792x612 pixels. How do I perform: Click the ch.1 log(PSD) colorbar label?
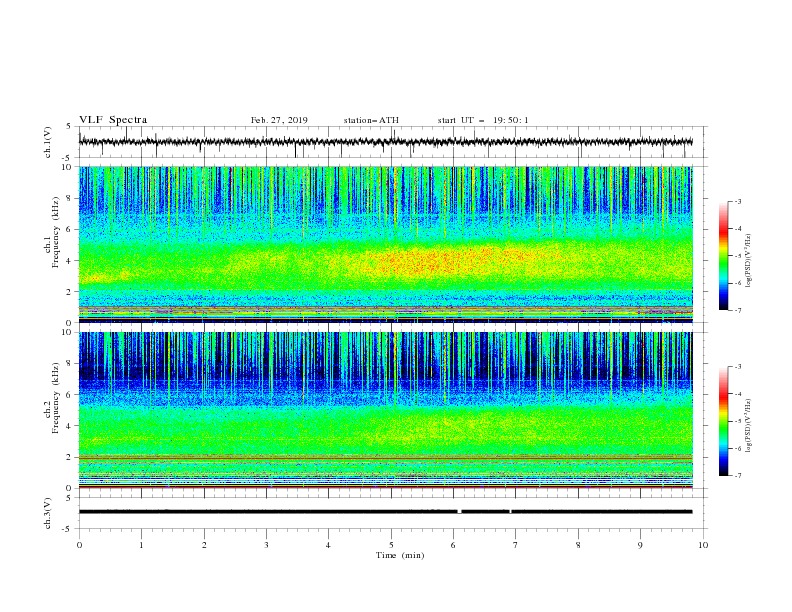pyautogui.click(x=748, y=261)
